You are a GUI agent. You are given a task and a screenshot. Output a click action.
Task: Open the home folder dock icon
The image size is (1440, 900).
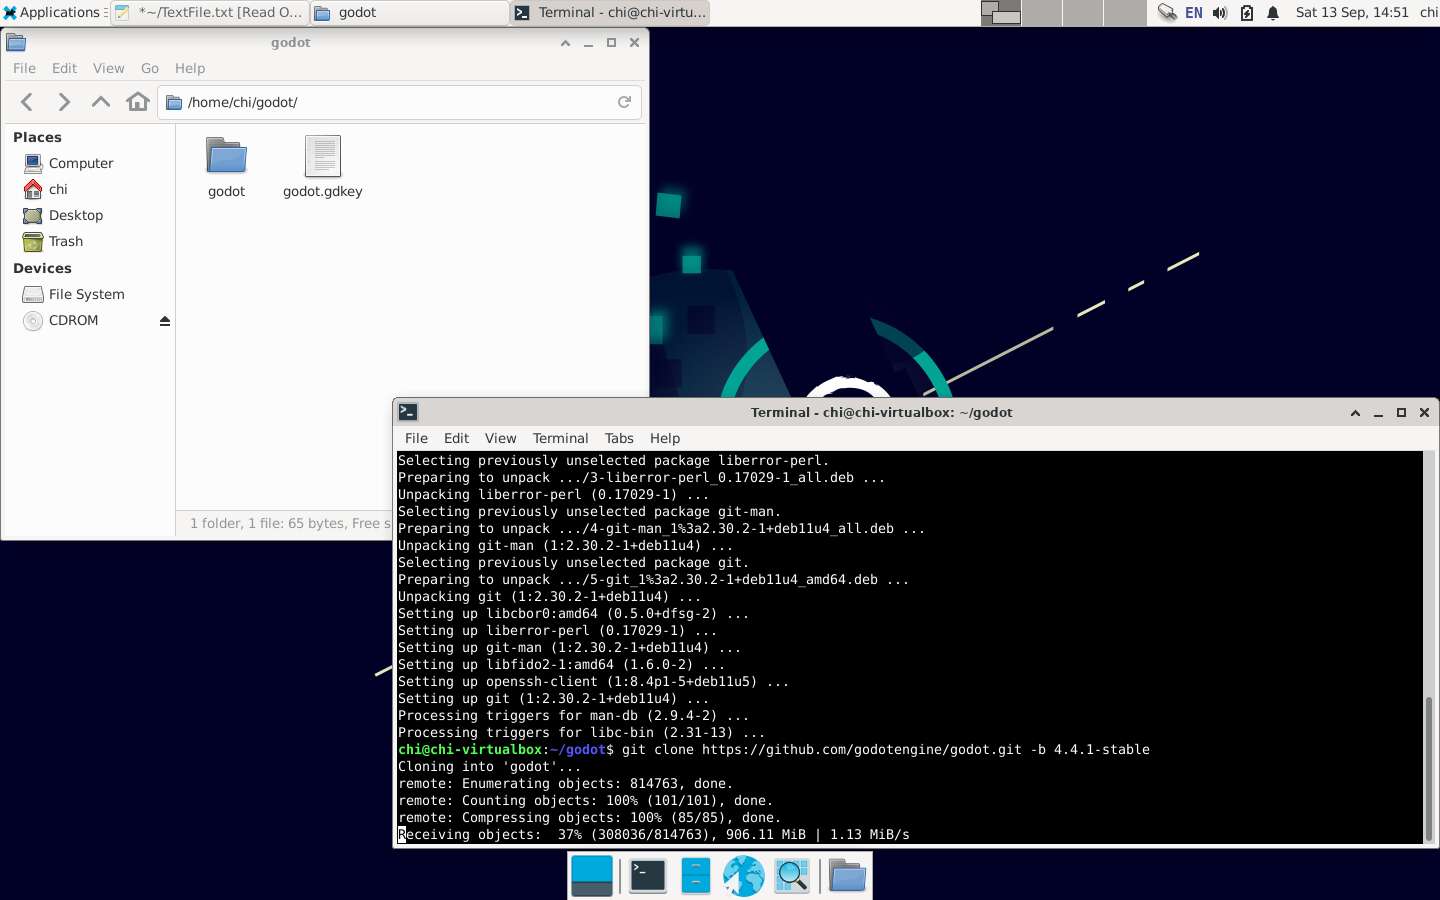pyautogui.click(x=847, y=876)
